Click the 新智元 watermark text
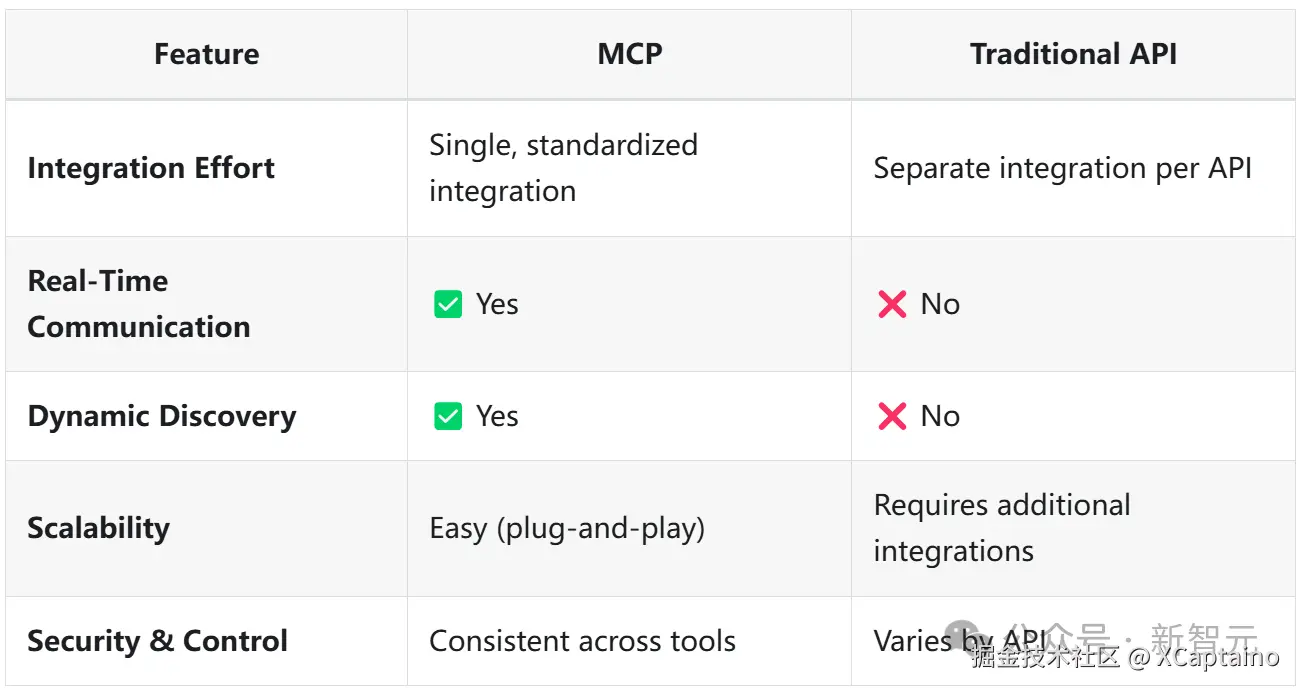 [x=1204, y=636]
